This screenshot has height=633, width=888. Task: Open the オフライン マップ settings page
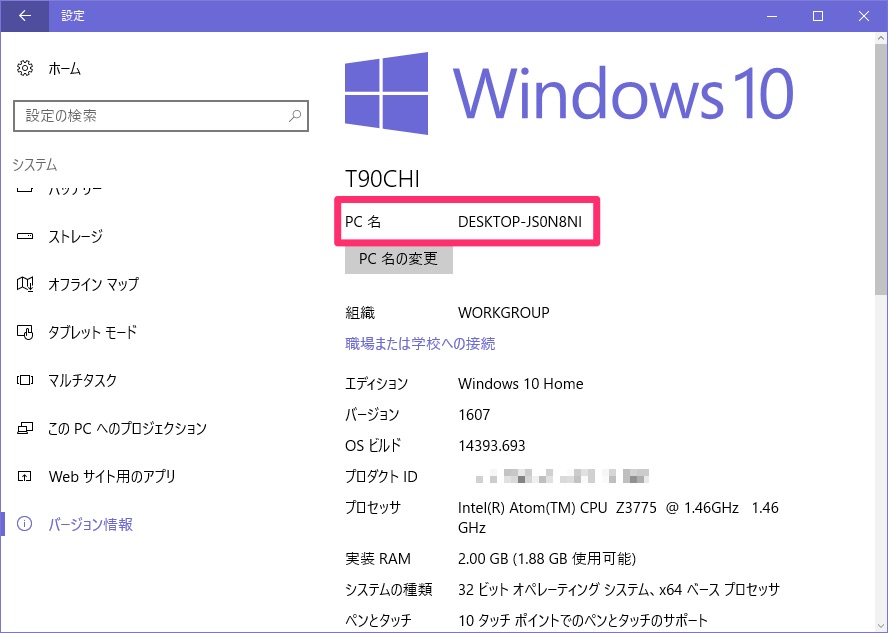point(93,284)
